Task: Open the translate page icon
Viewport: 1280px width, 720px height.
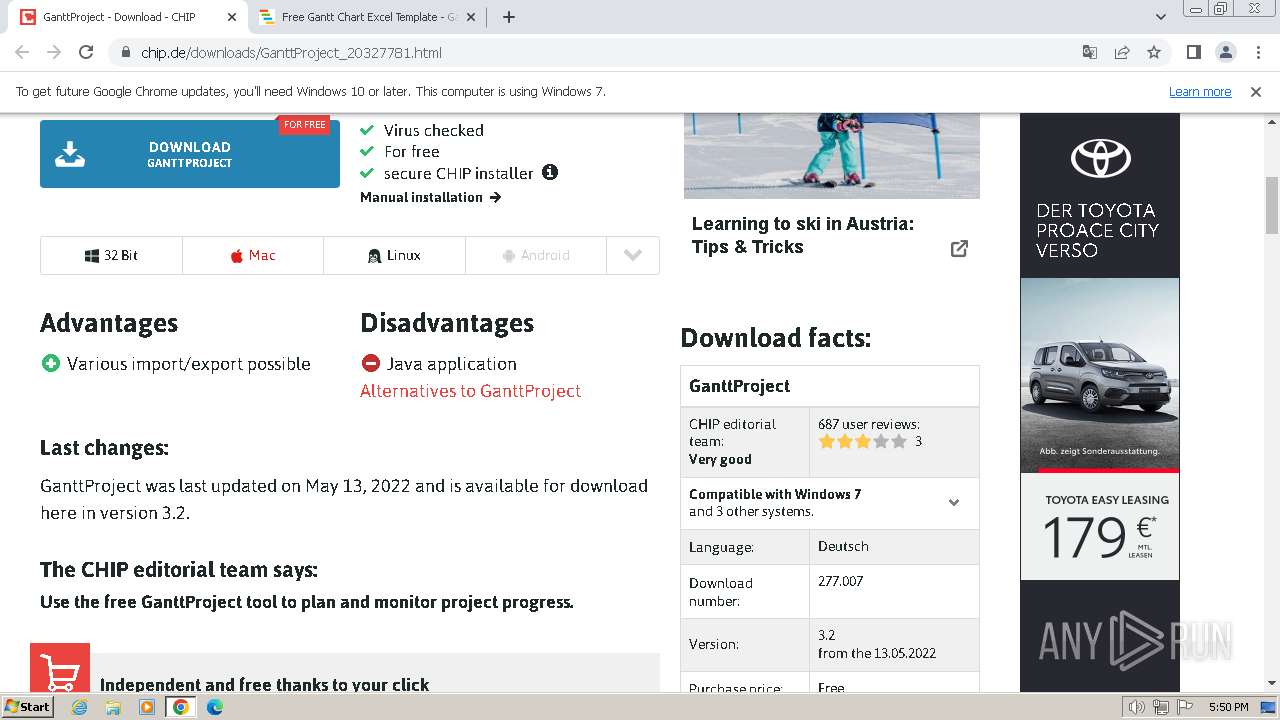Action: (x=1090, y=52)
